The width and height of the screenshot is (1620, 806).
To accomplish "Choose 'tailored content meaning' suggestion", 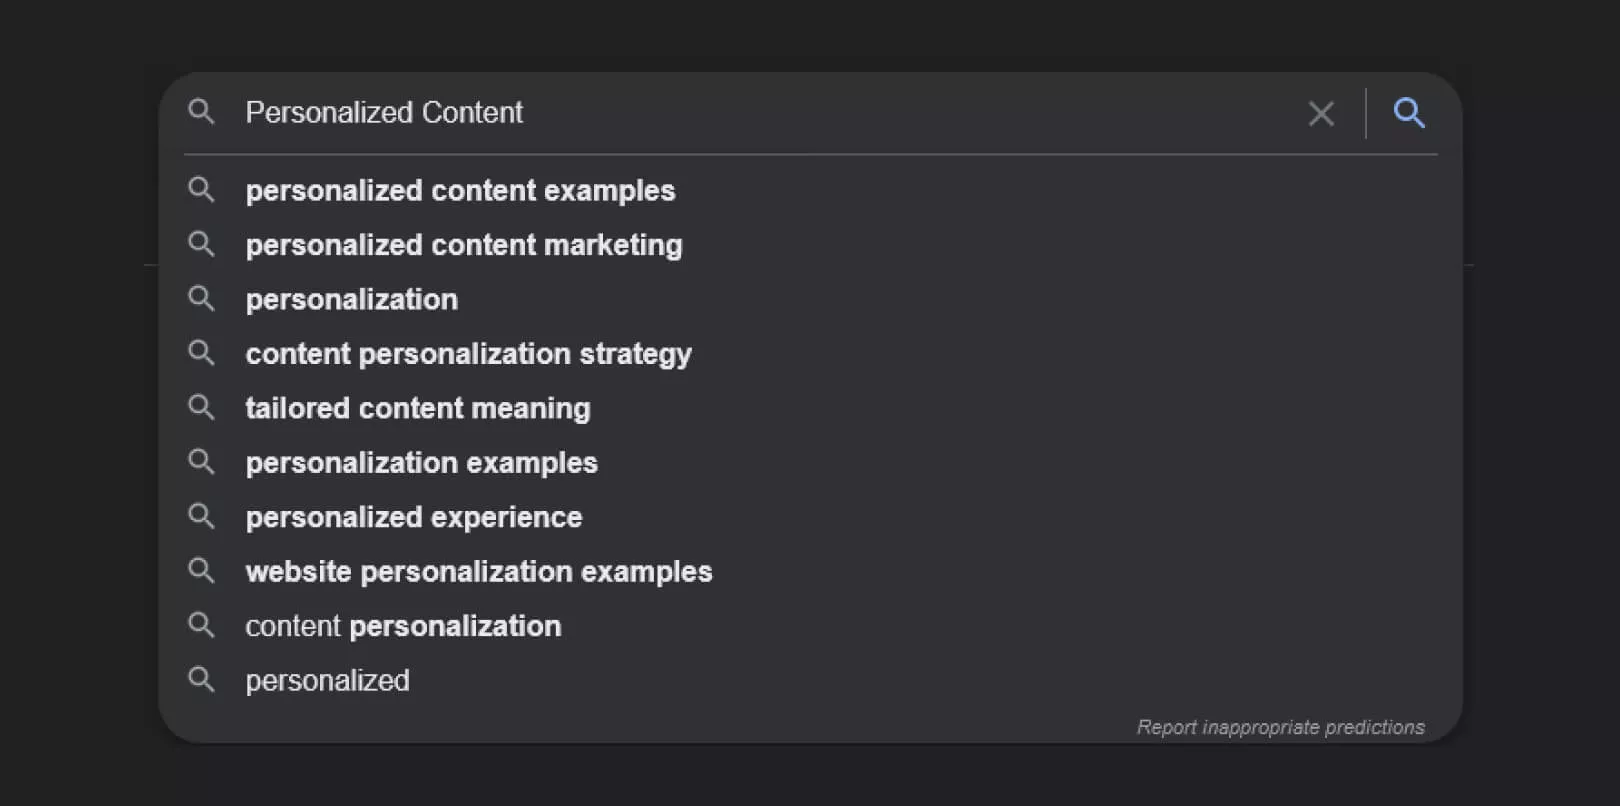I will point(418,408).
